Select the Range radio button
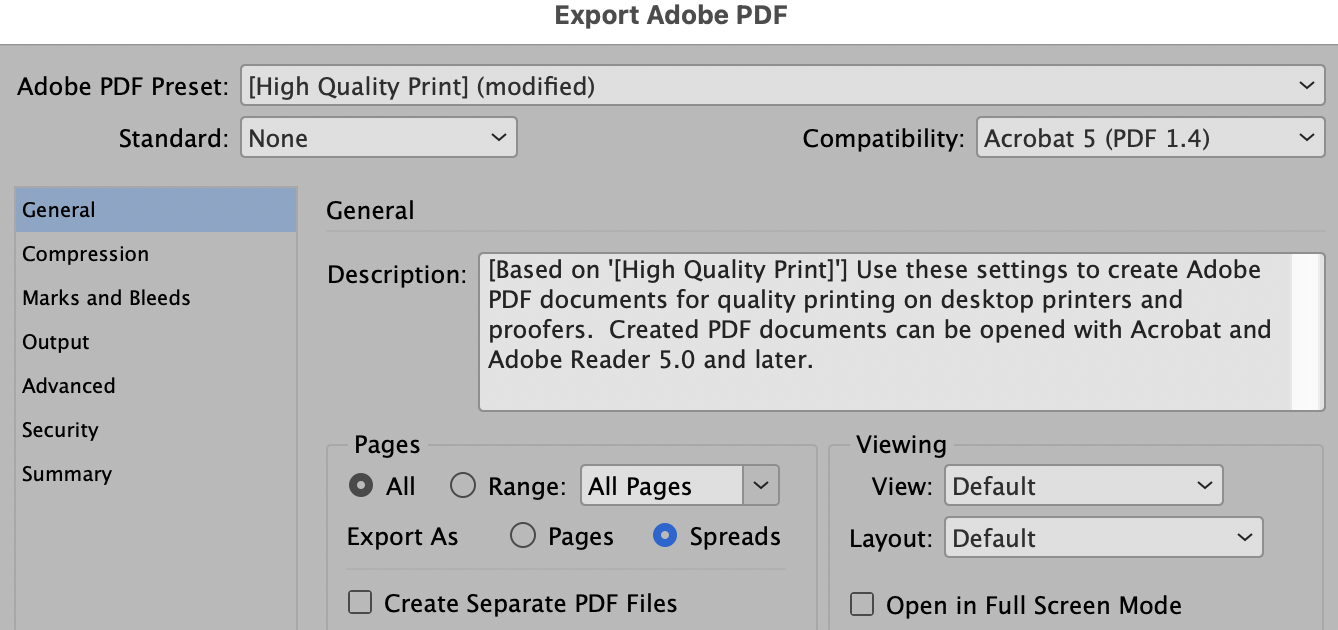 click(x=462, y=485)
